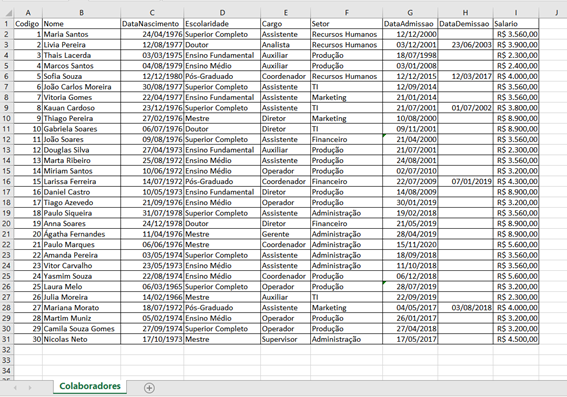The image size is (567, 397).
Task: Select the Analista cargo cell
Action: click(x=285, y=45)
